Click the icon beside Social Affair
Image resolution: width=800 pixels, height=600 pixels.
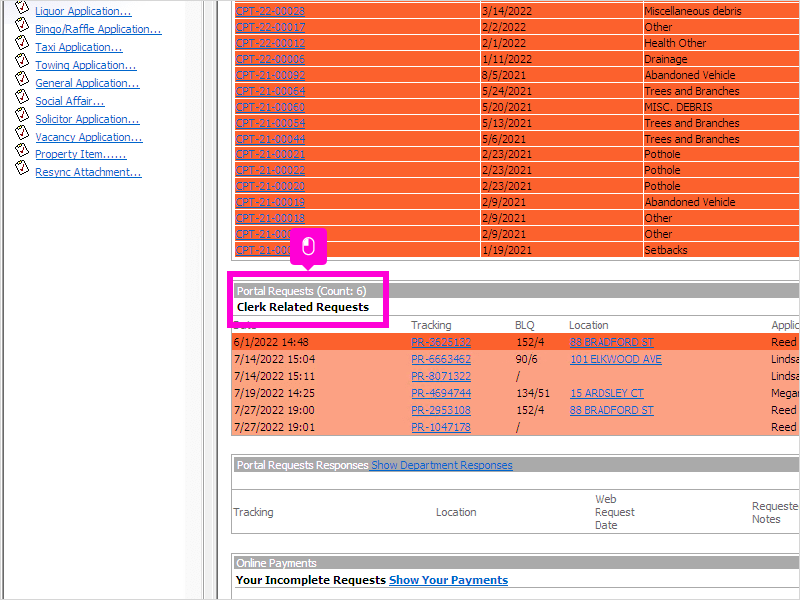[21, 95]
